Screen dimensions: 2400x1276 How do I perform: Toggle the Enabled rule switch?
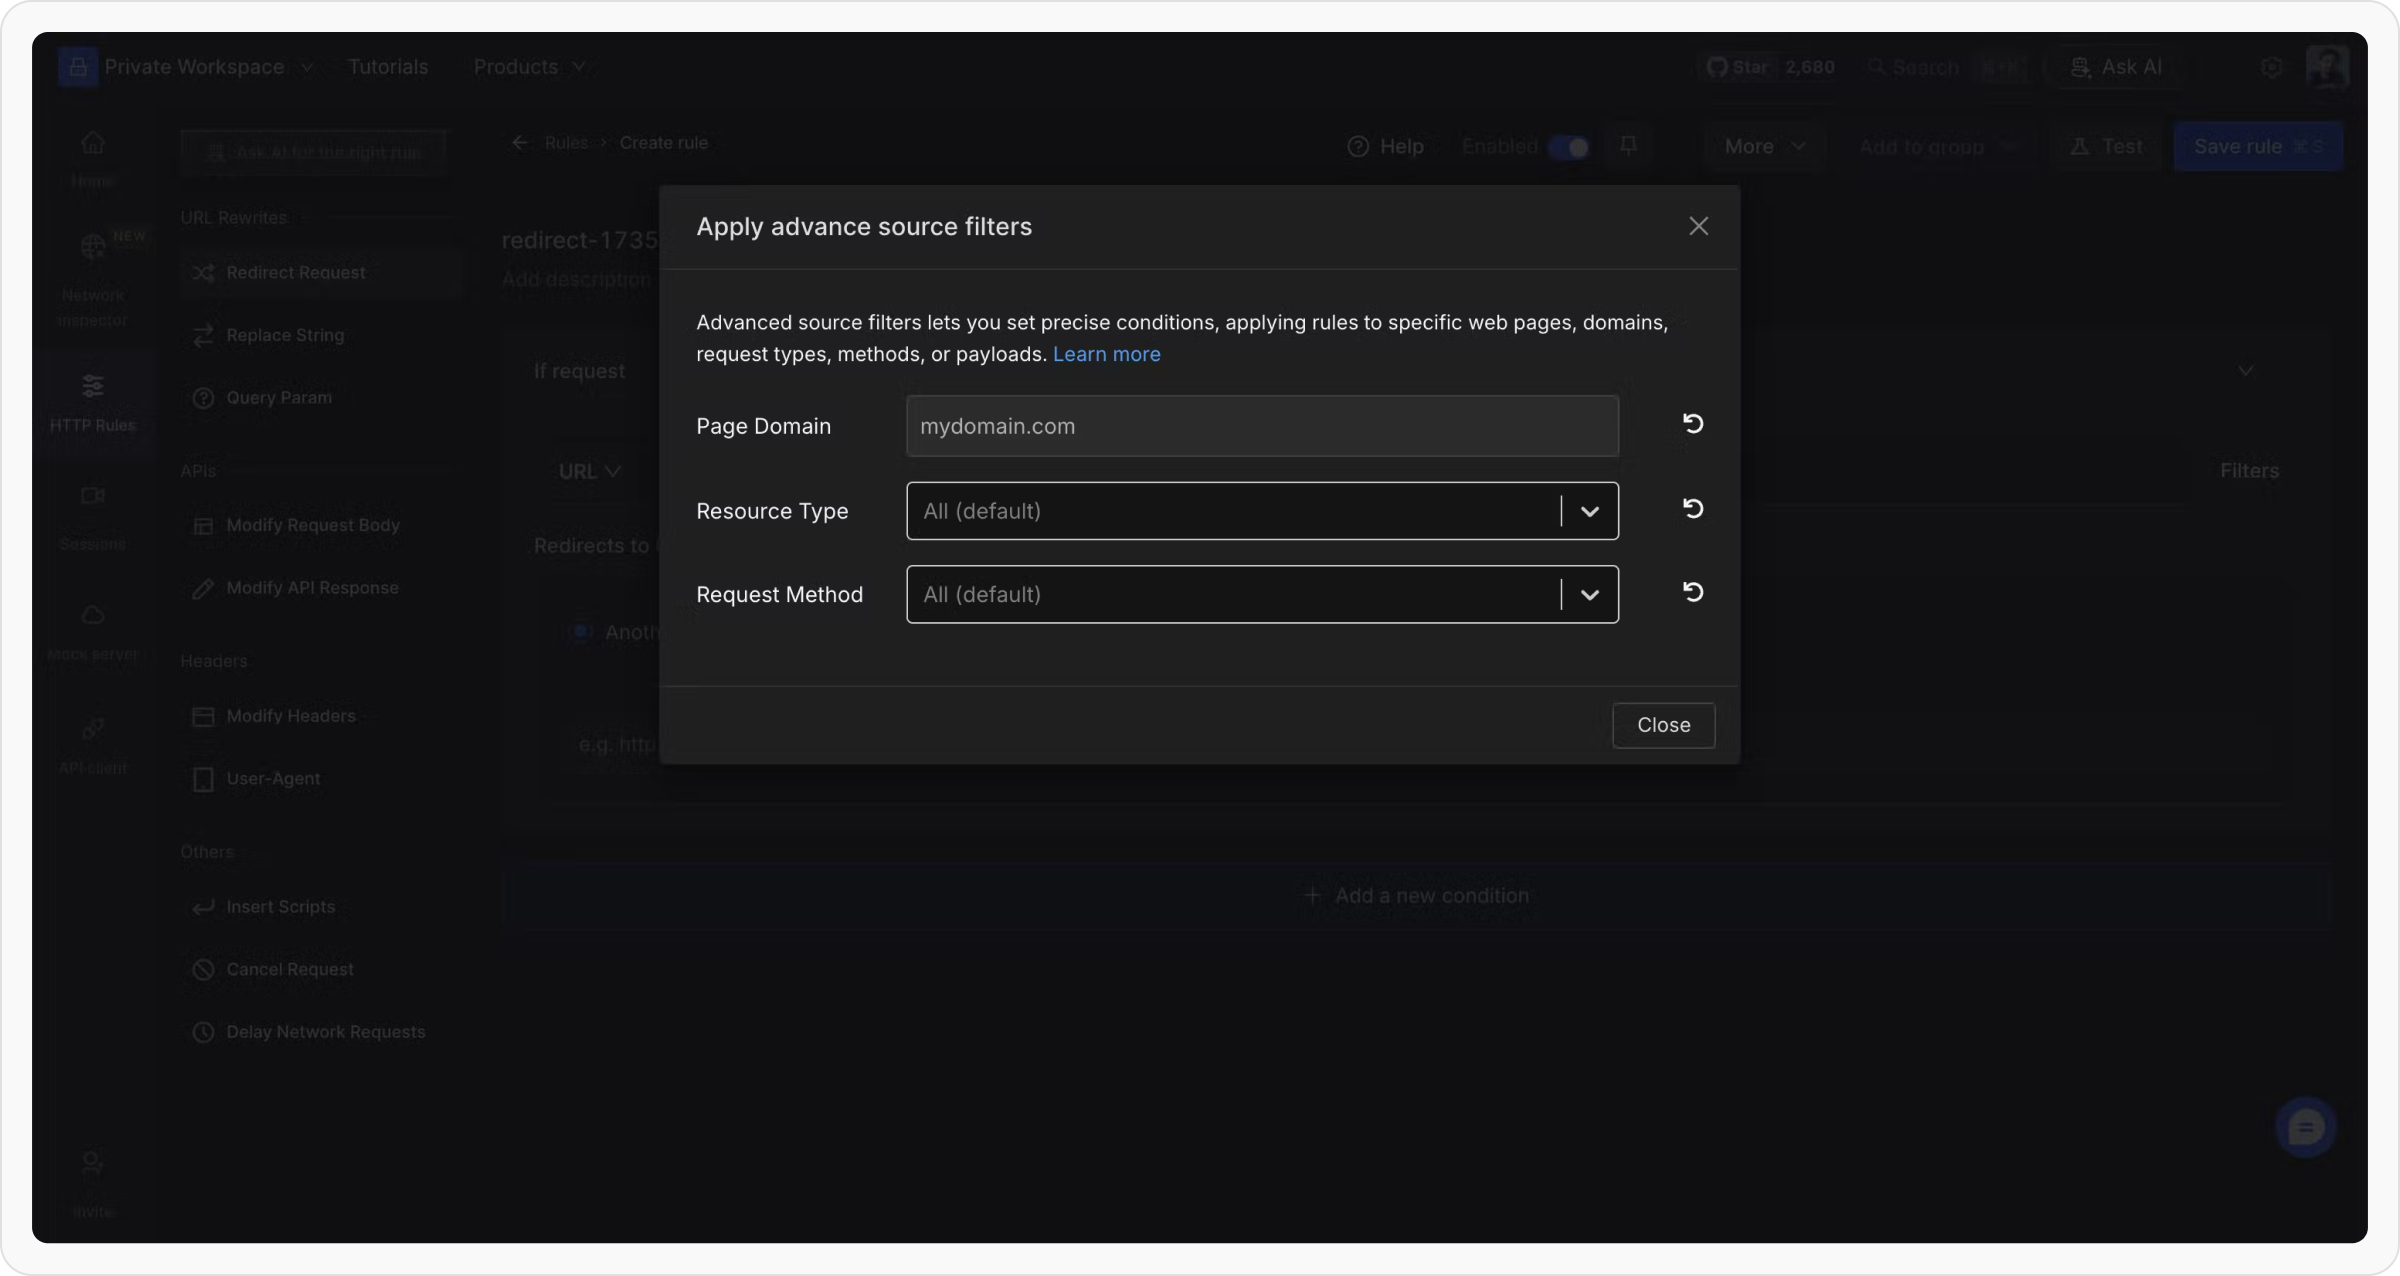tap(1568, 148)
